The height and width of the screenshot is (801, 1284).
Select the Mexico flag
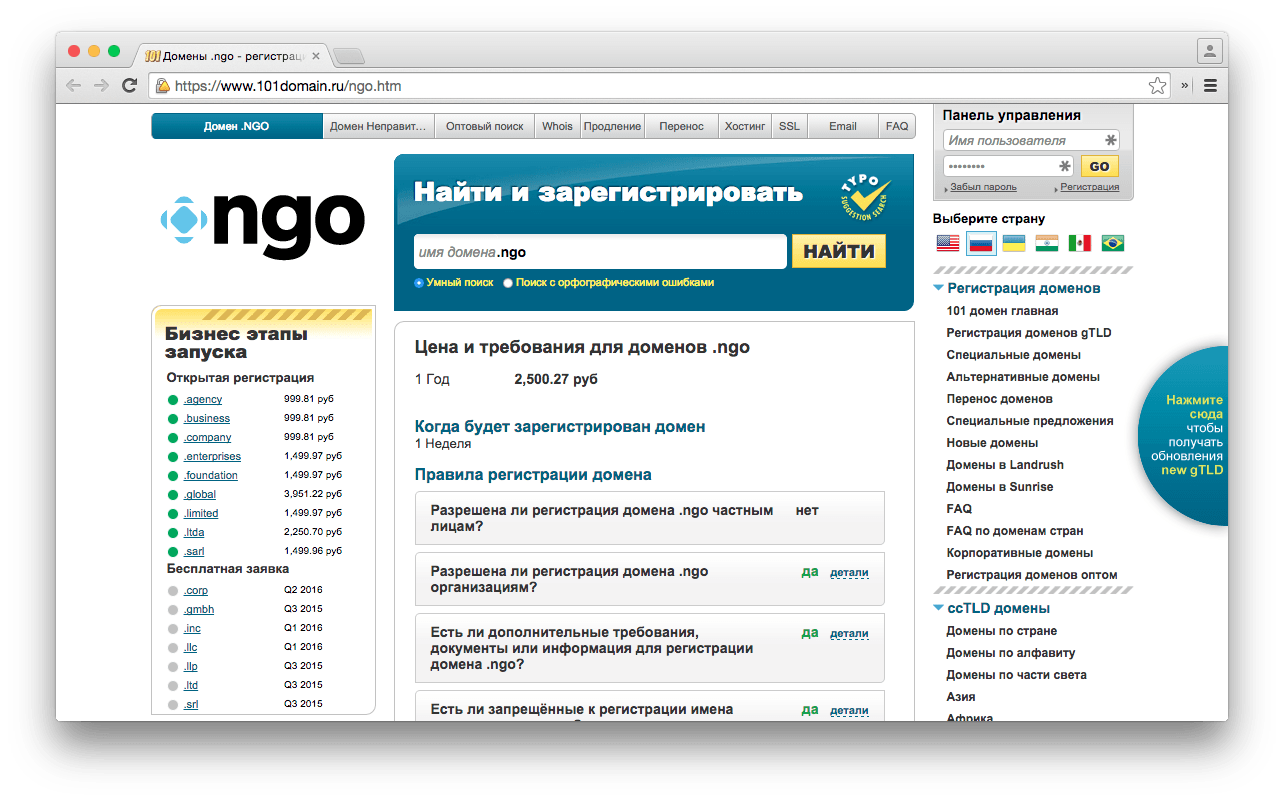[x=1080, y=243]
